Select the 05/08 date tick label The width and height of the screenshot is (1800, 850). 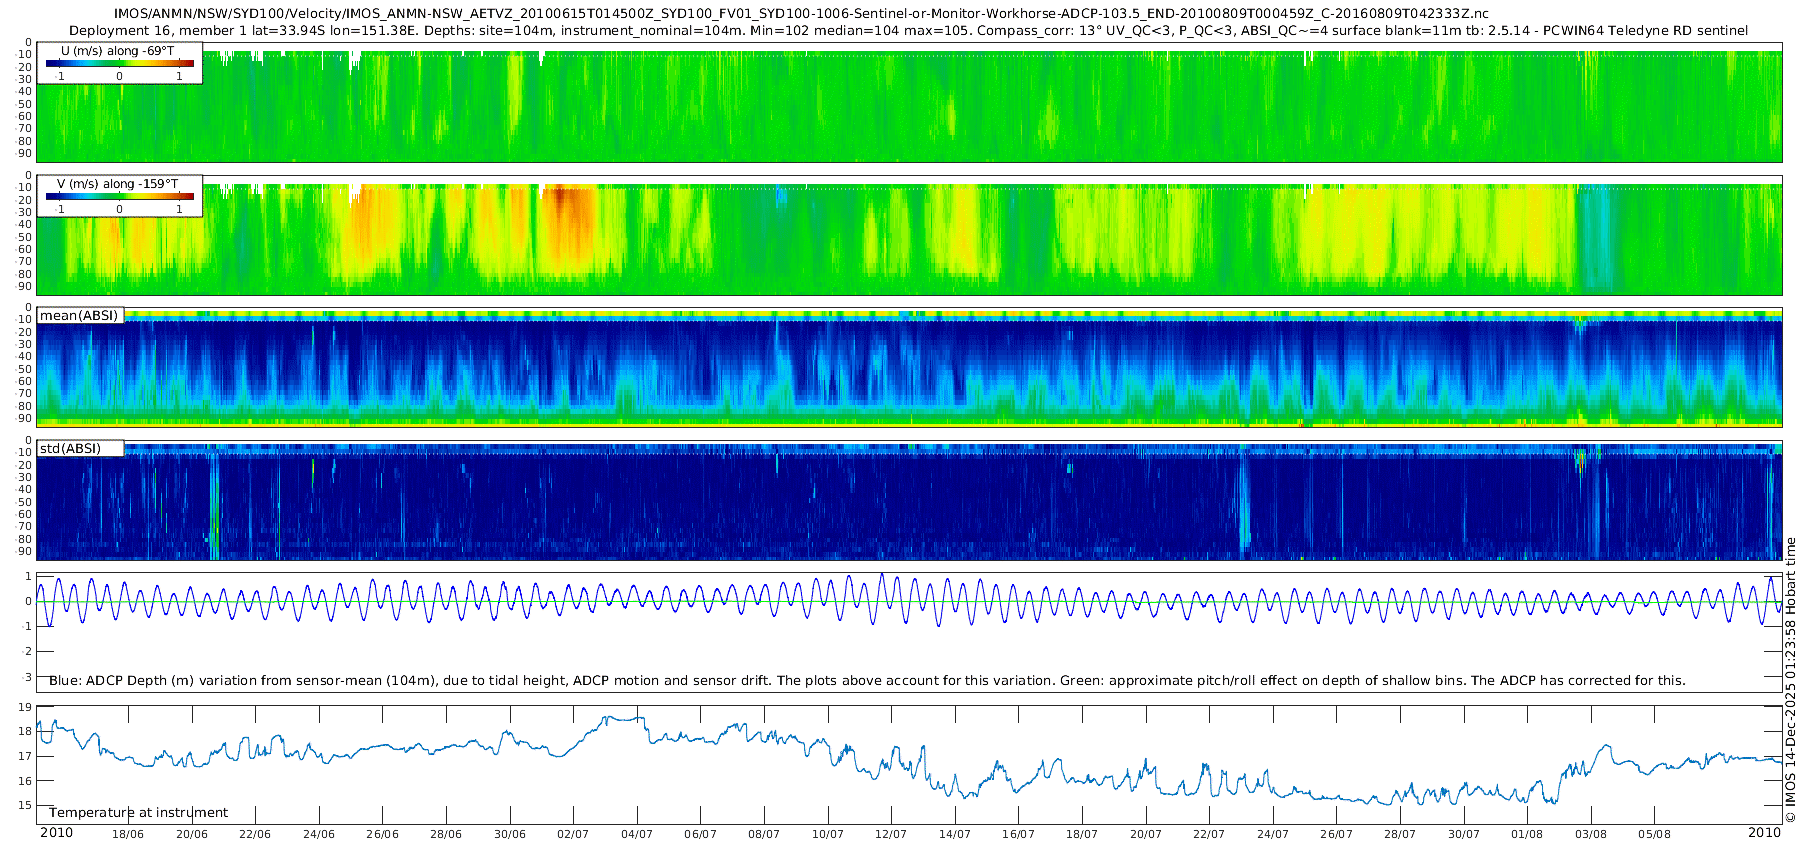tap(1654, 834)
